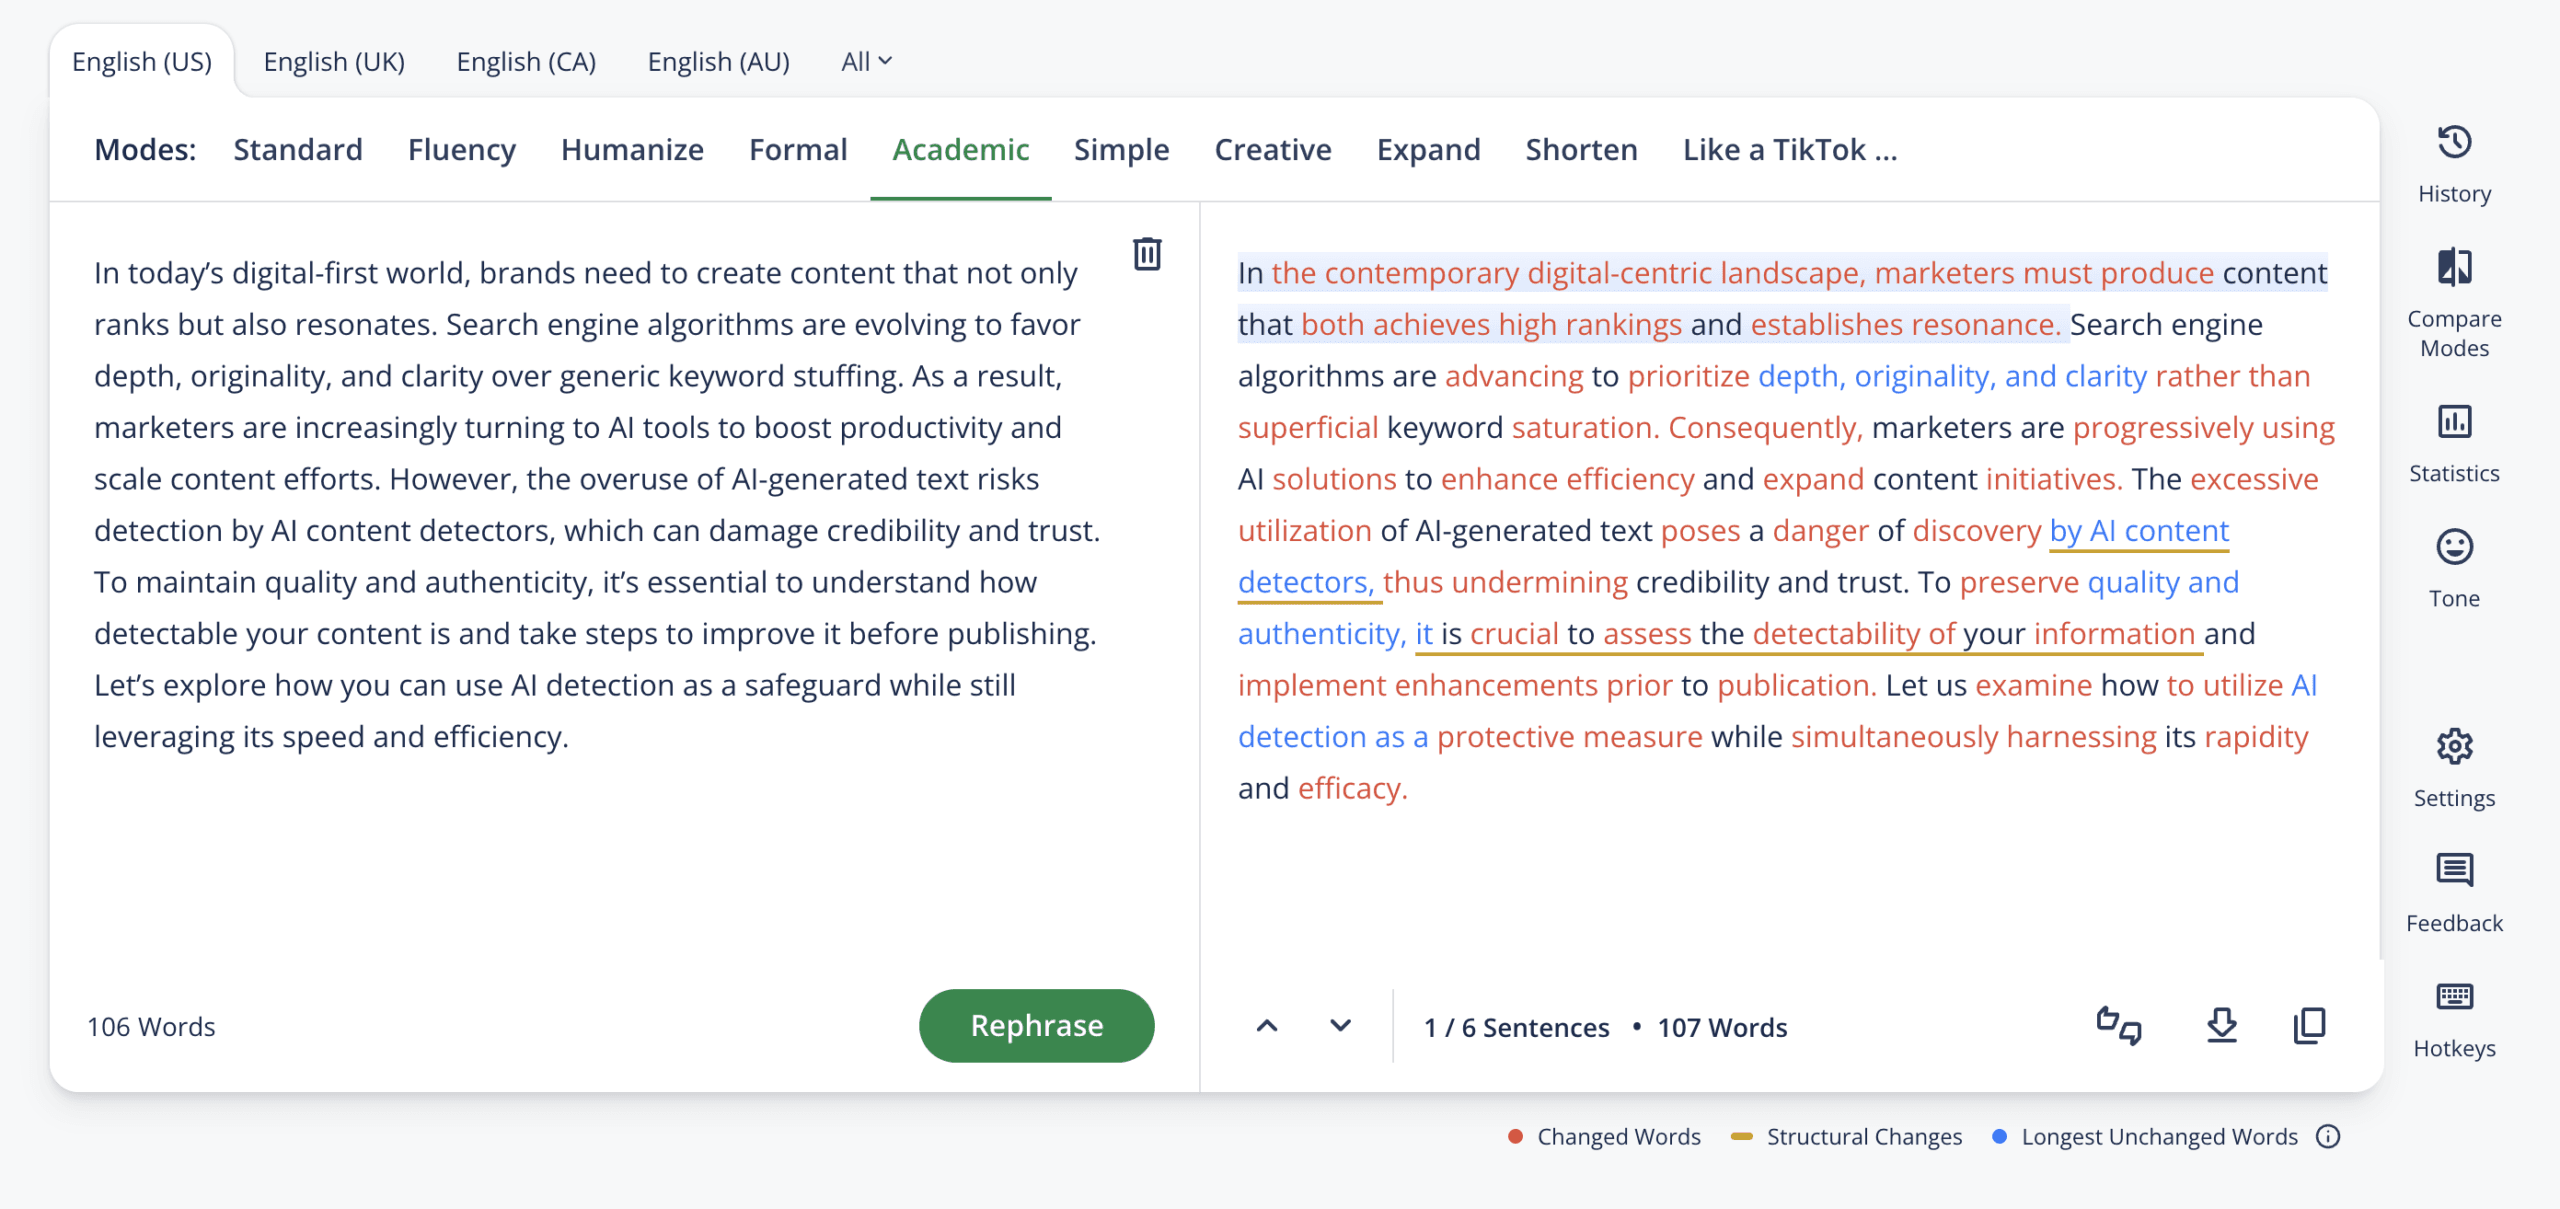Delete input text with trash icon

pos(1147,254)
